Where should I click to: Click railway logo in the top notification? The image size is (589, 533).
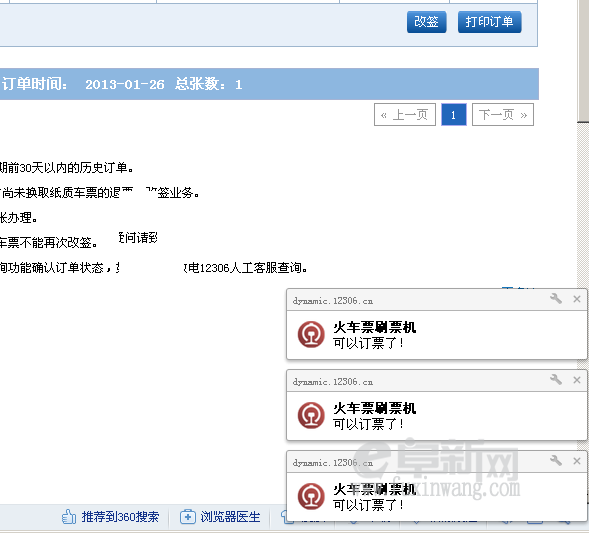311,334
